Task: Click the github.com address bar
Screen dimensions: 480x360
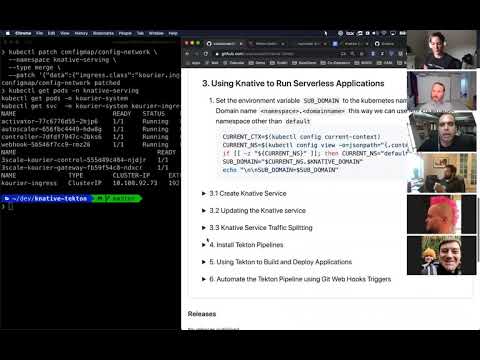Action: pos(277,53)
